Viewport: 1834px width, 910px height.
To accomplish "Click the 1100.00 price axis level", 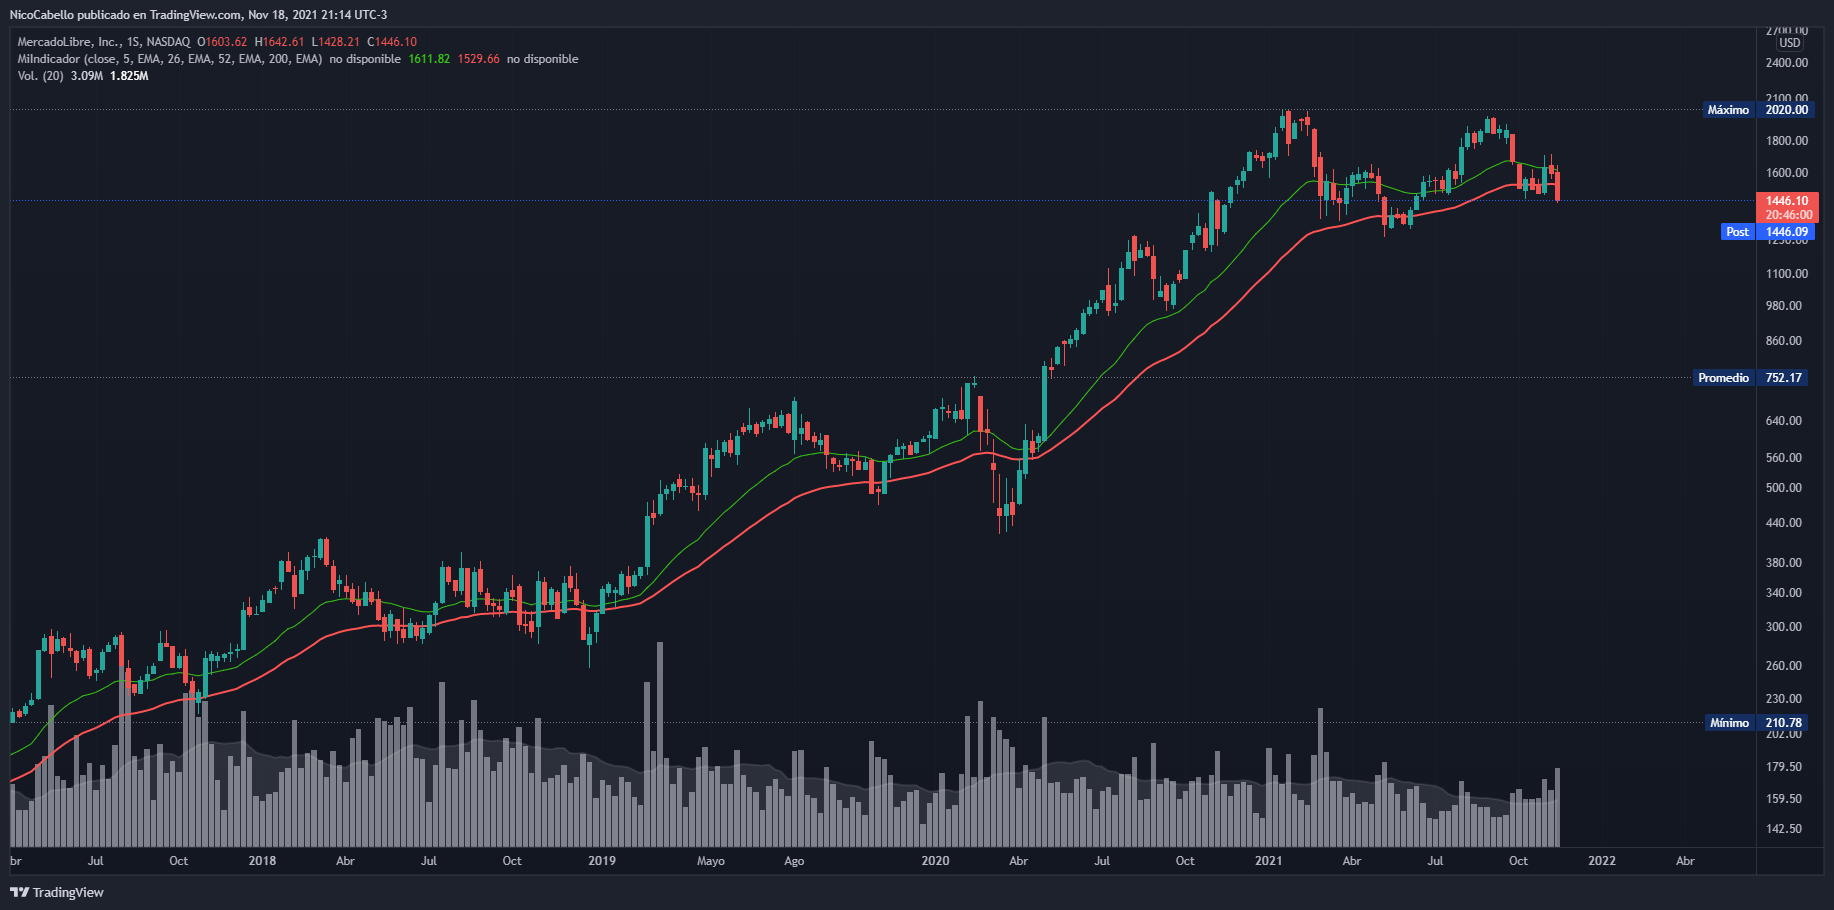I will click(x=1787, y=274).
